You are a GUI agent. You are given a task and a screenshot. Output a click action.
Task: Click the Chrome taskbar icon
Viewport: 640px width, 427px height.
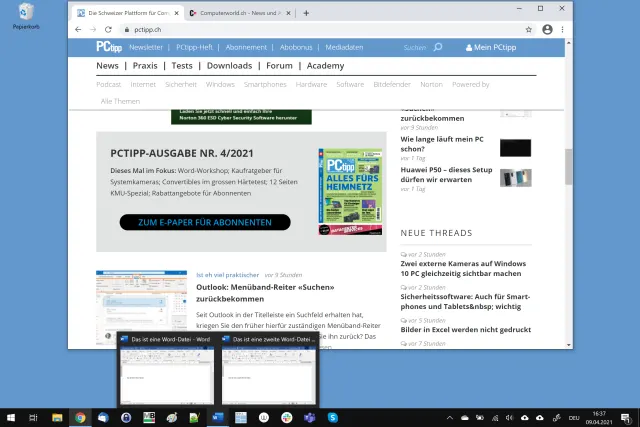(x=80, y=418)
